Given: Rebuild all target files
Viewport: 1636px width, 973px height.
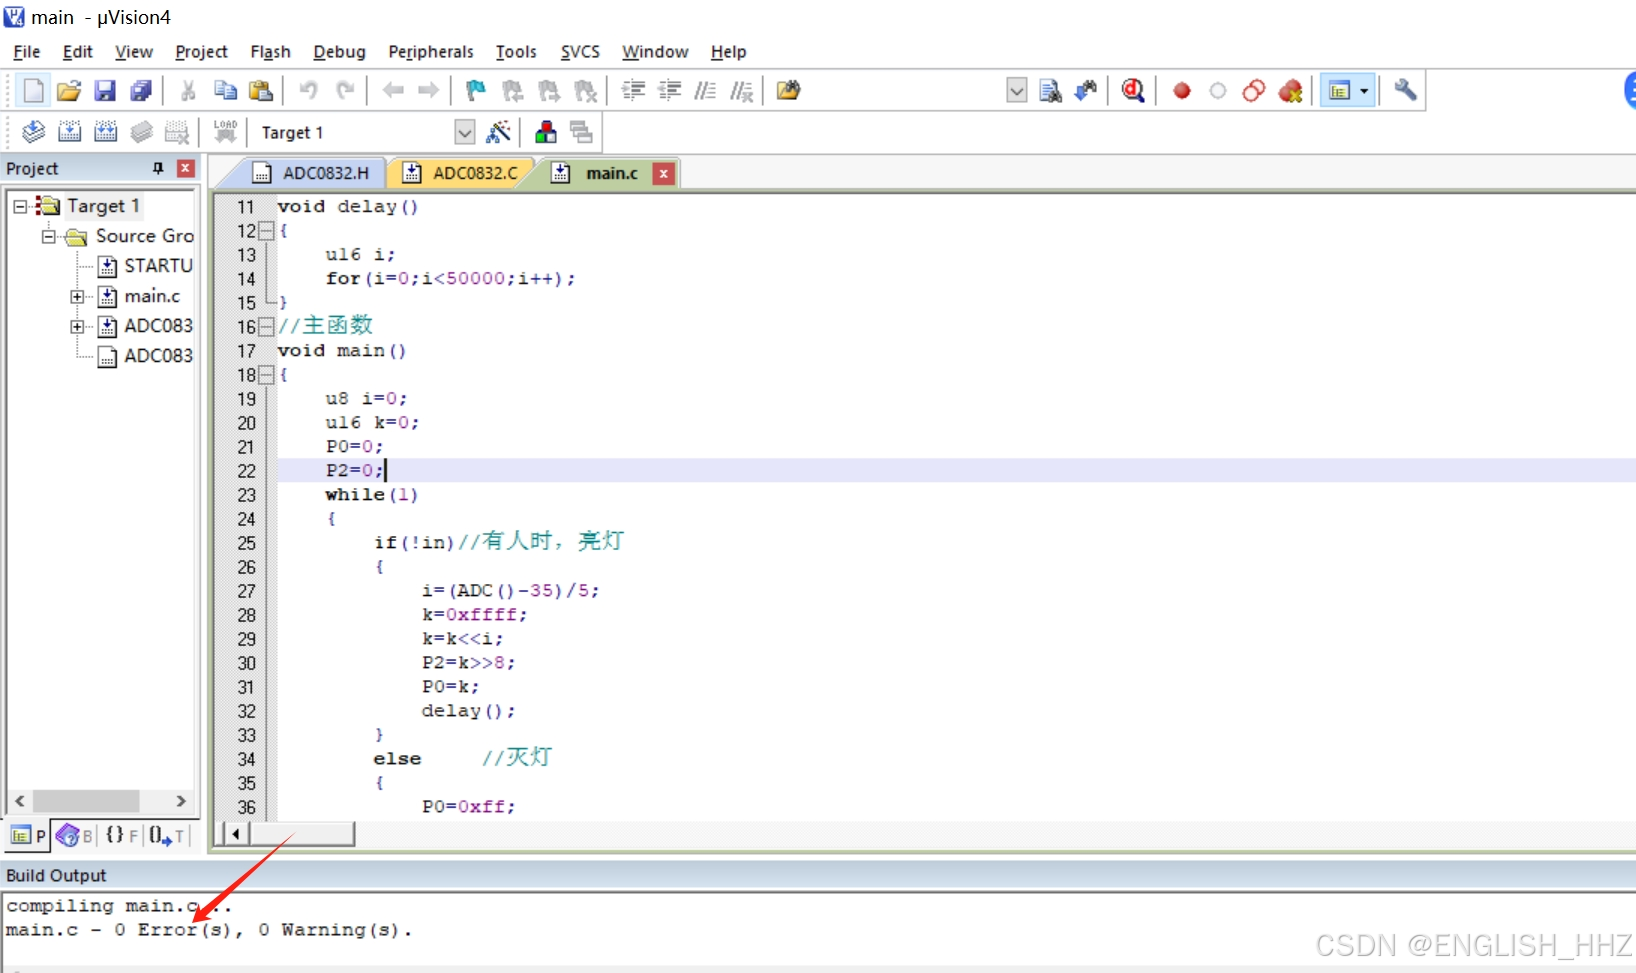Looking at the screenshot, I should pyautogui.click(x=105, y=132).
